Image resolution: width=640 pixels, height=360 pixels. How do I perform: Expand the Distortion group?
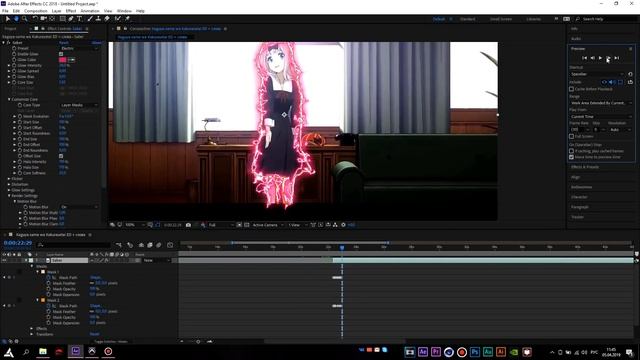click(9, 184)
